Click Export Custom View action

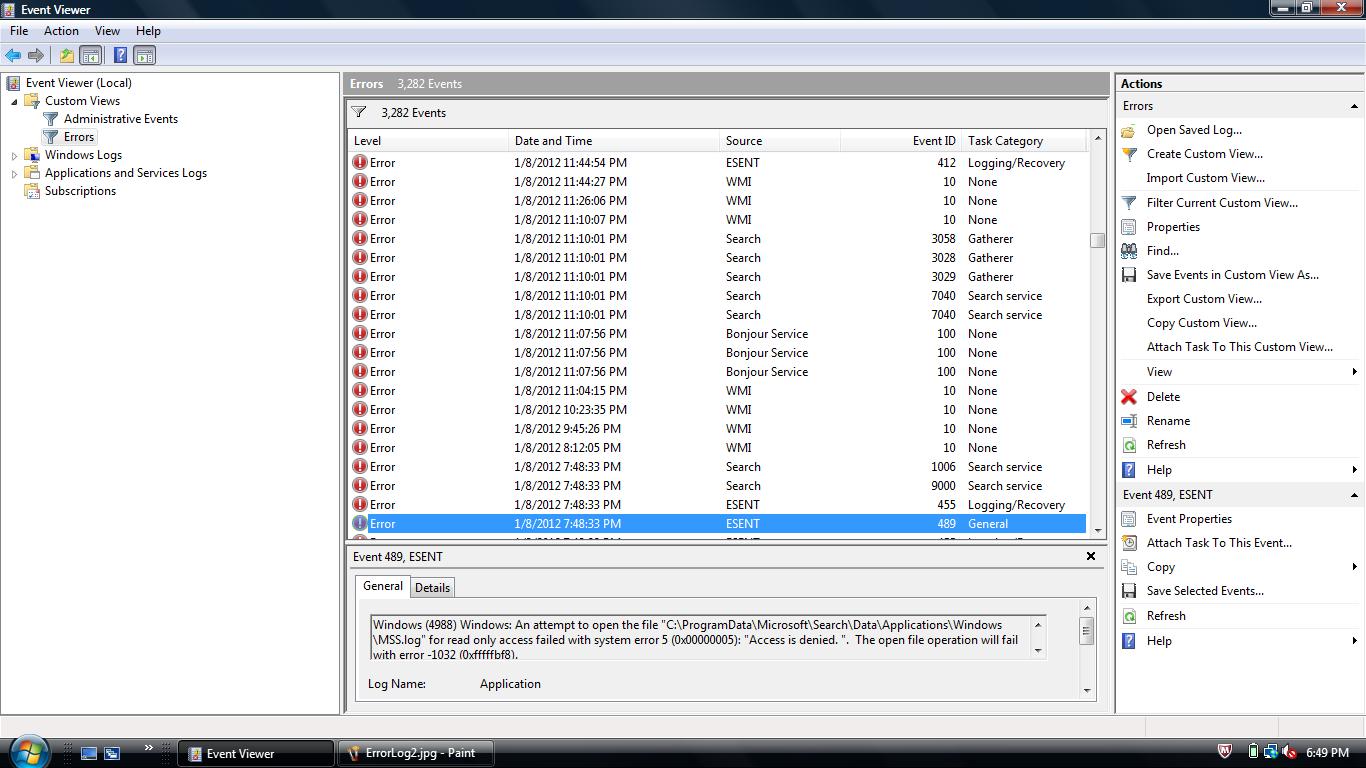click(1204, 299)
